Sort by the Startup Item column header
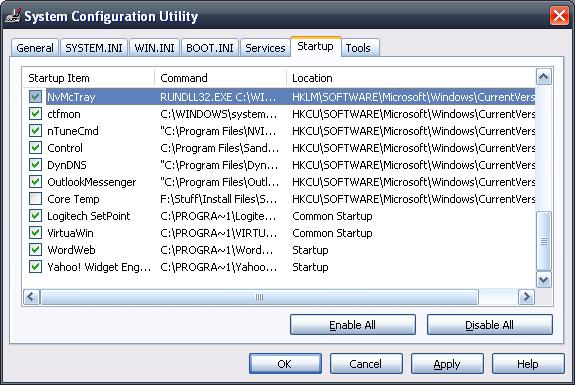Viewport: 575px width, 385px height. (x=89, y=78)
